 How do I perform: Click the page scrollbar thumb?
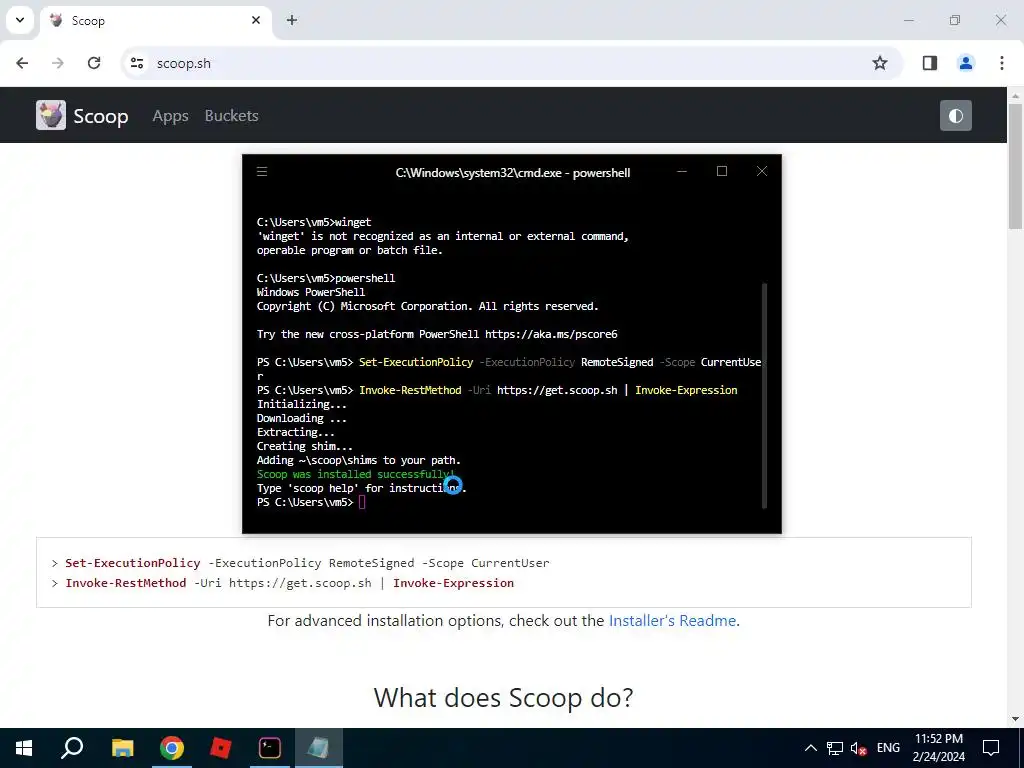tap(1016, 165)
